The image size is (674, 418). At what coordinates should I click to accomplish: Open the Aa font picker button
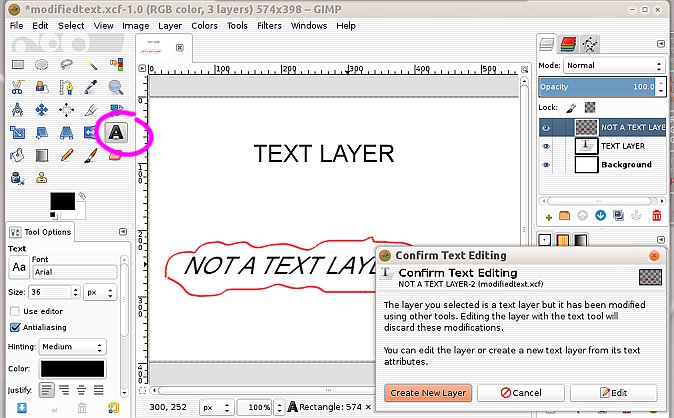(x=19, y=267)
